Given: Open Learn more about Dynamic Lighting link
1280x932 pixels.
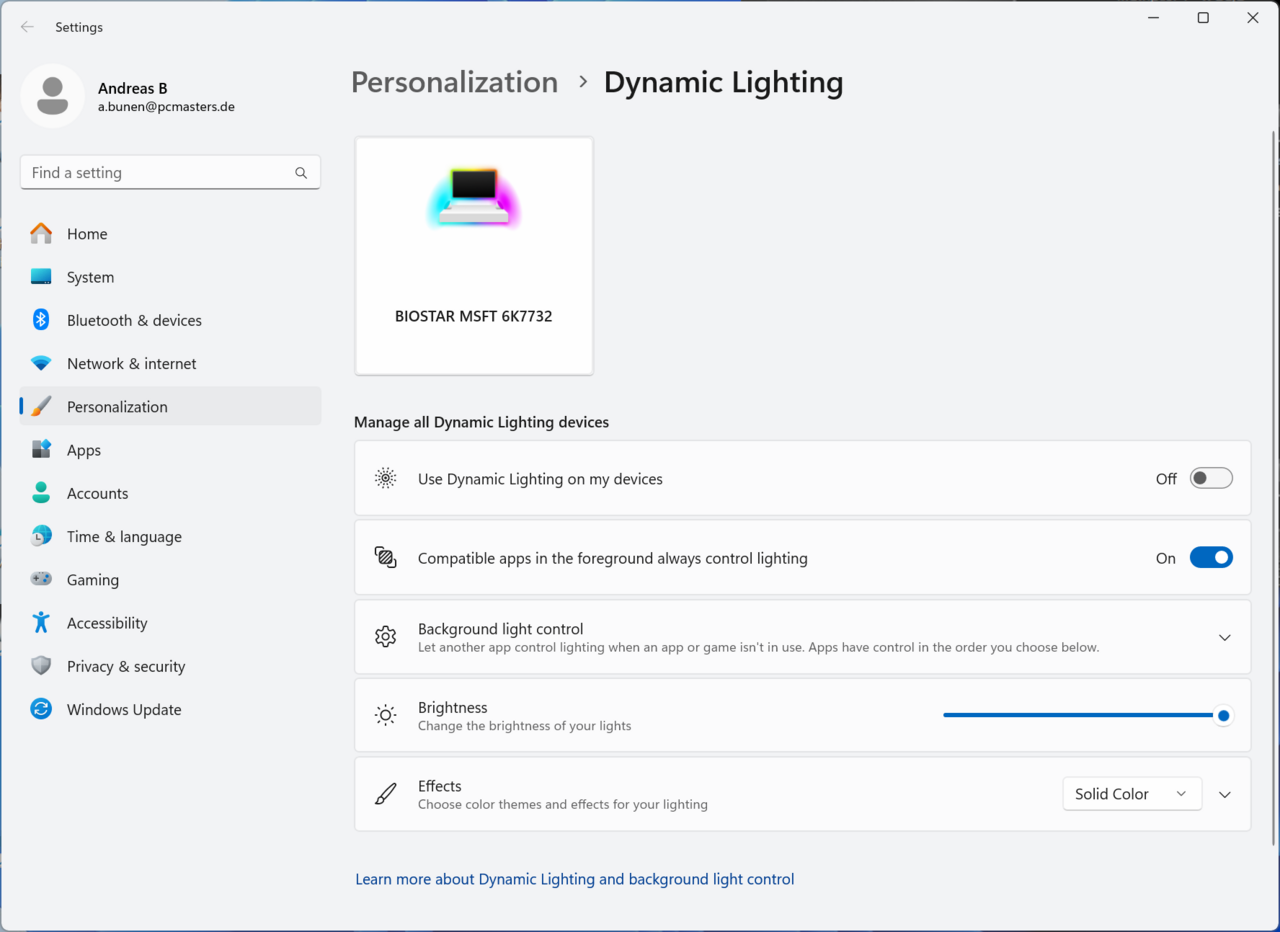Looking at the screenshot, I should point(575,879).
